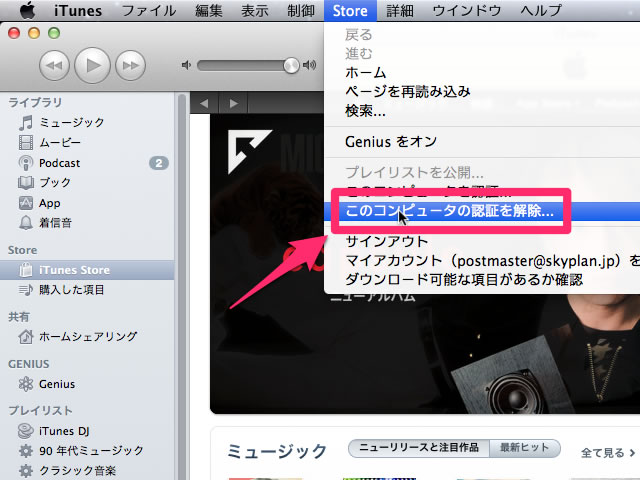Viewport: 640px width, 480px height.
Task: Open the ウインドウ menu
Action: pos(467,11)
